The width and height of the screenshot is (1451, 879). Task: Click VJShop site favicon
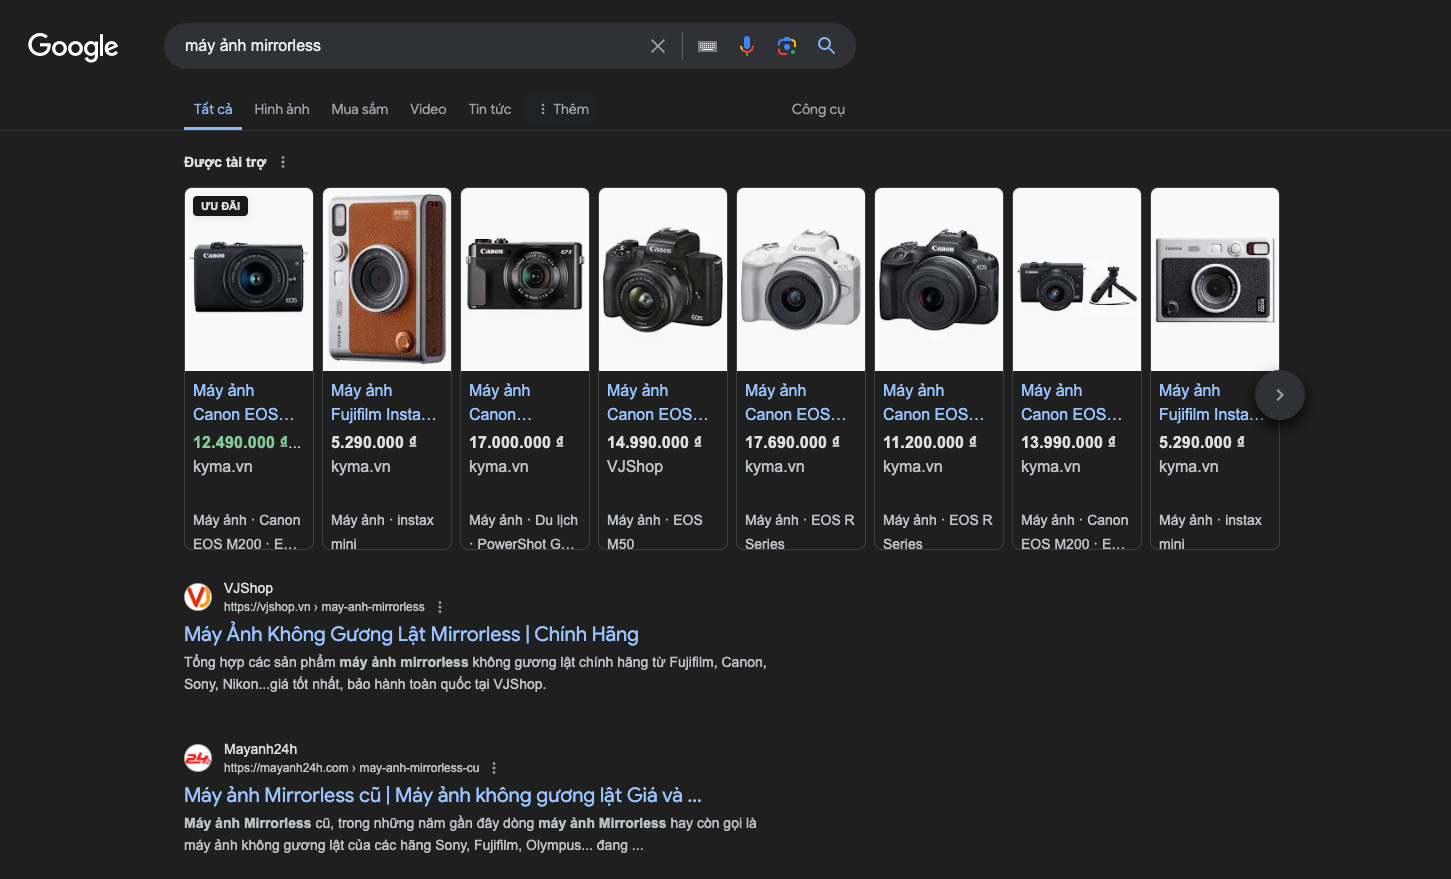pyautogui.click(x=198, y=597)
